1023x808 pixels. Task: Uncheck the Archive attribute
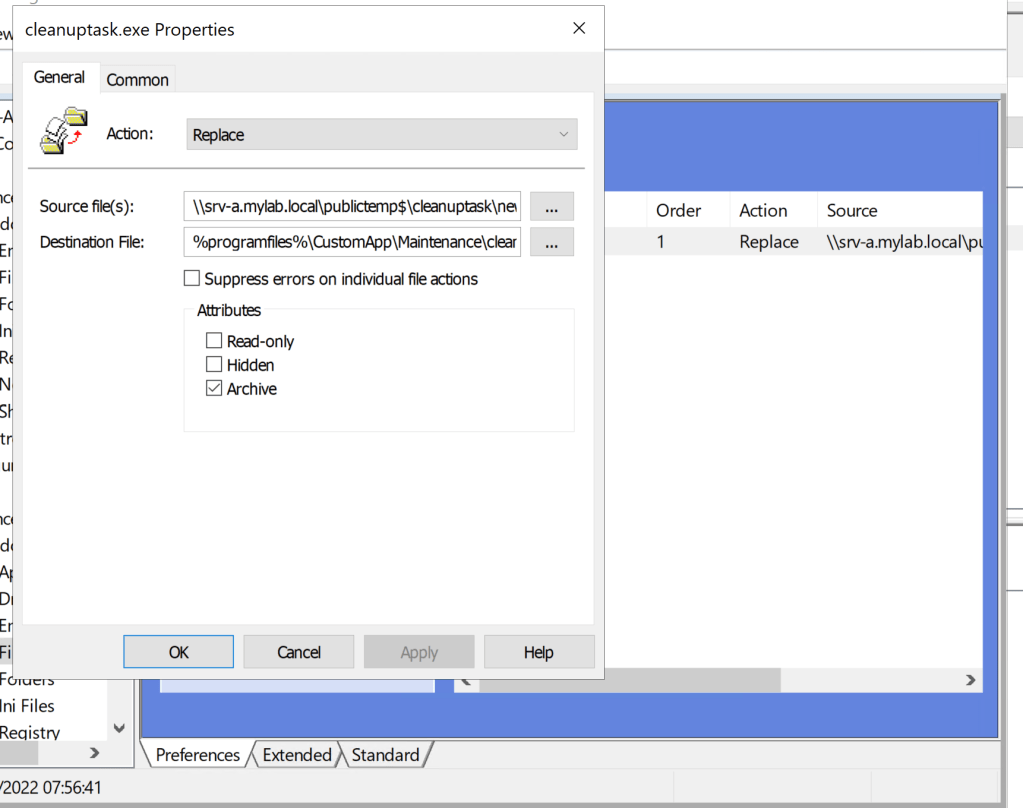click(214, 389)
